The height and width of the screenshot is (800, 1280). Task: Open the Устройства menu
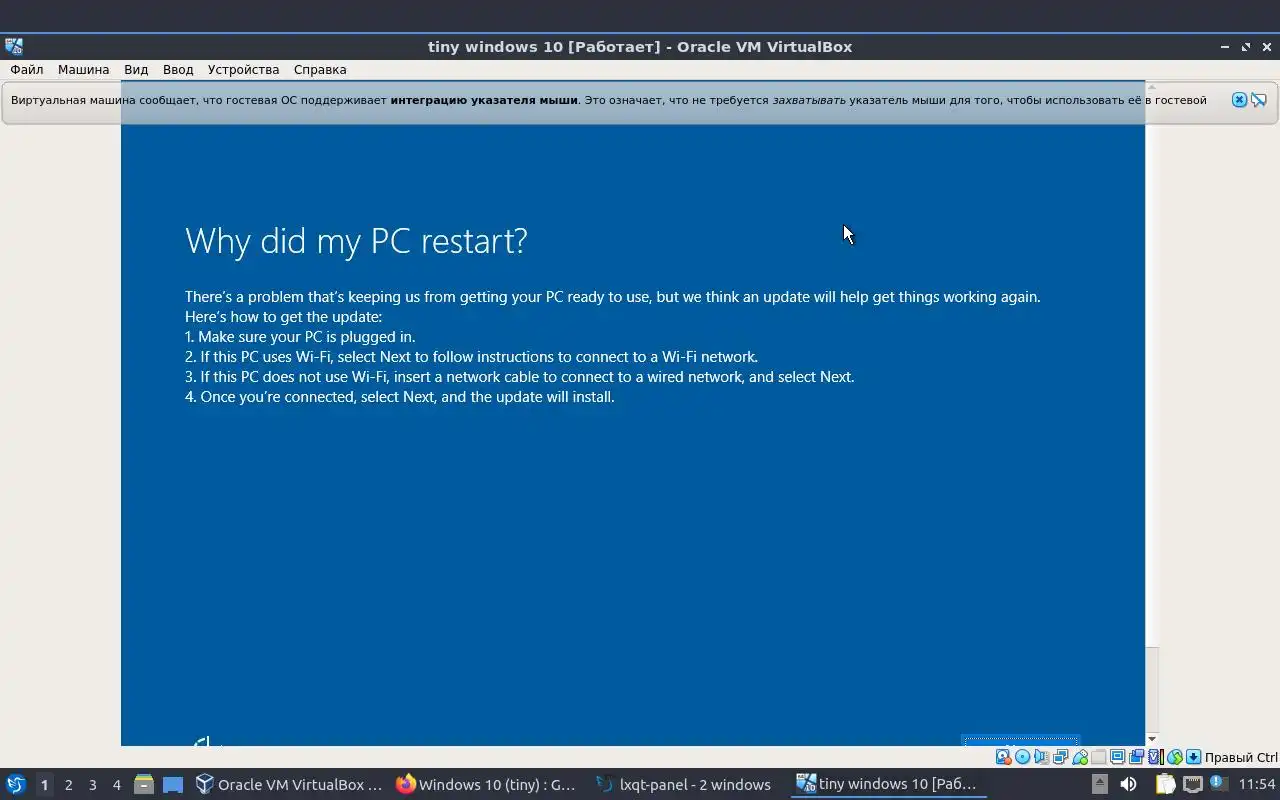click(x=243, y=70)
